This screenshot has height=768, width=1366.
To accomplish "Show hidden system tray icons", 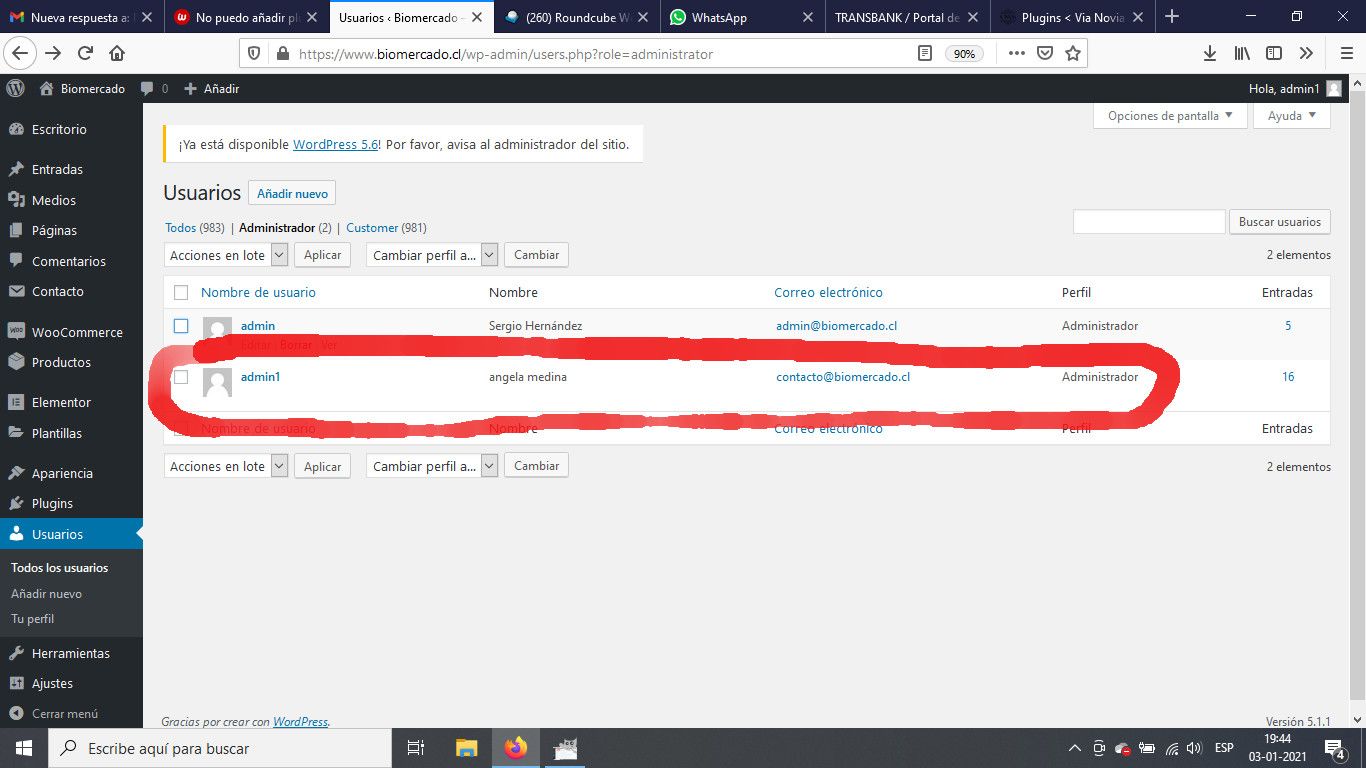I will [x=1075, y=748].
